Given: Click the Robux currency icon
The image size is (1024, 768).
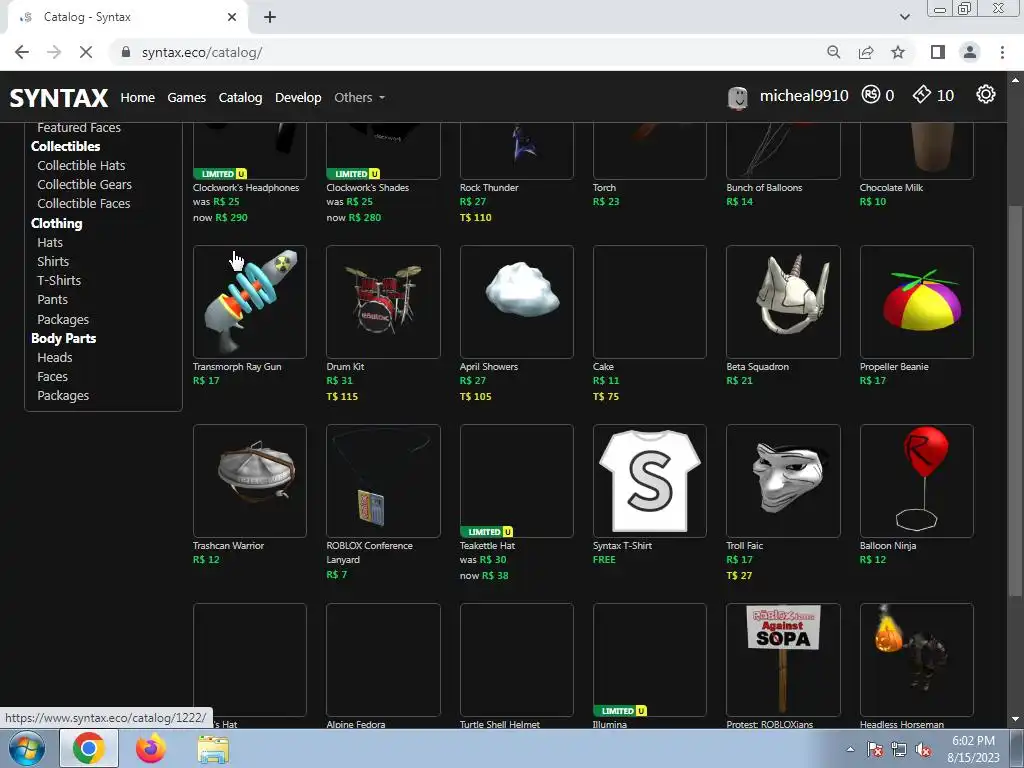Looking at the screenshot, I should coord(871,95).
